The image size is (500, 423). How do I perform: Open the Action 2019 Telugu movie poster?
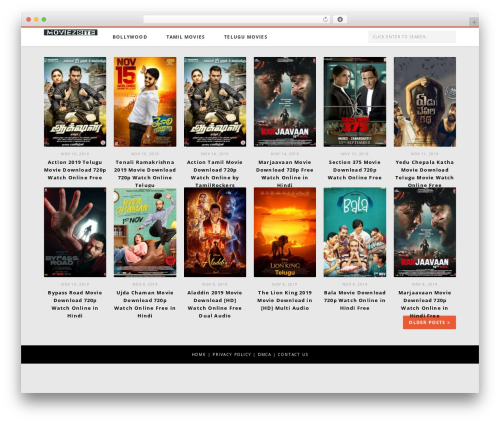tap(75, 102)
